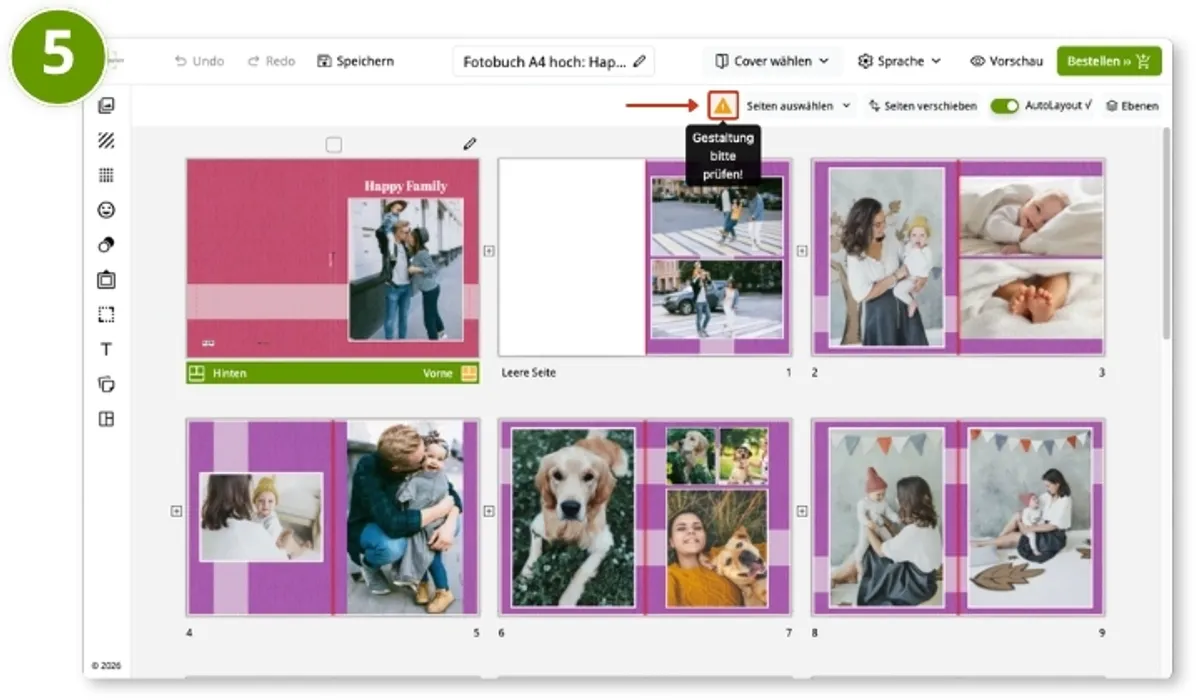Select the girl with dog selfie on page 7
Viewport: 1200px width, 700px height.
(717, 548)
